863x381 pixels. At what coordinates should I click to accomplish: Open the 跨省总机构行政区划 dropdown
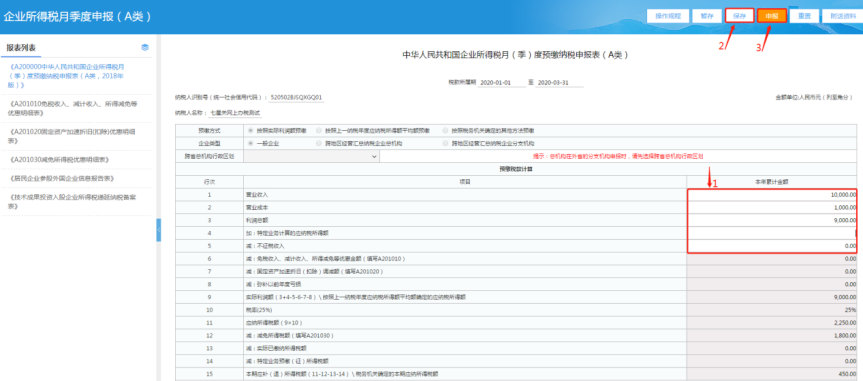tap(312, 156)
